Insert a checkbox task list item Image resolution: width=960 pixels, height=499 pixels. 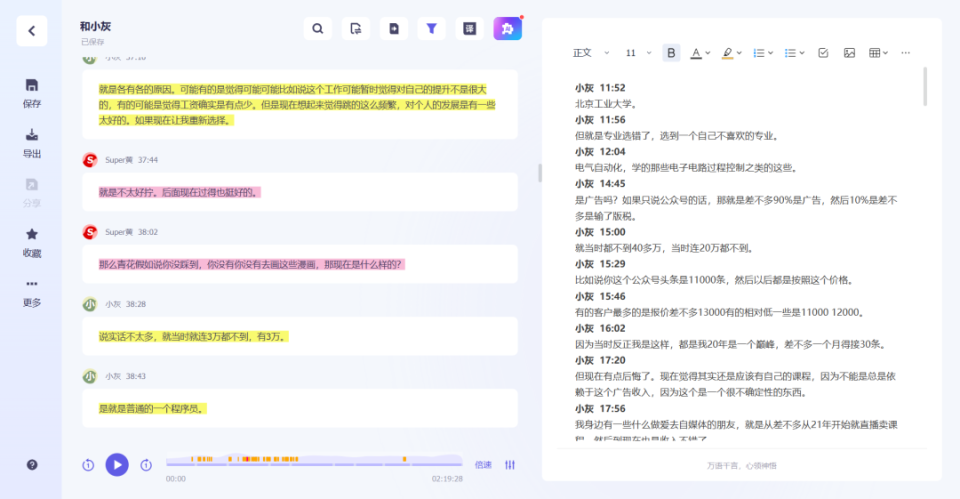click(x=823, y=53)
